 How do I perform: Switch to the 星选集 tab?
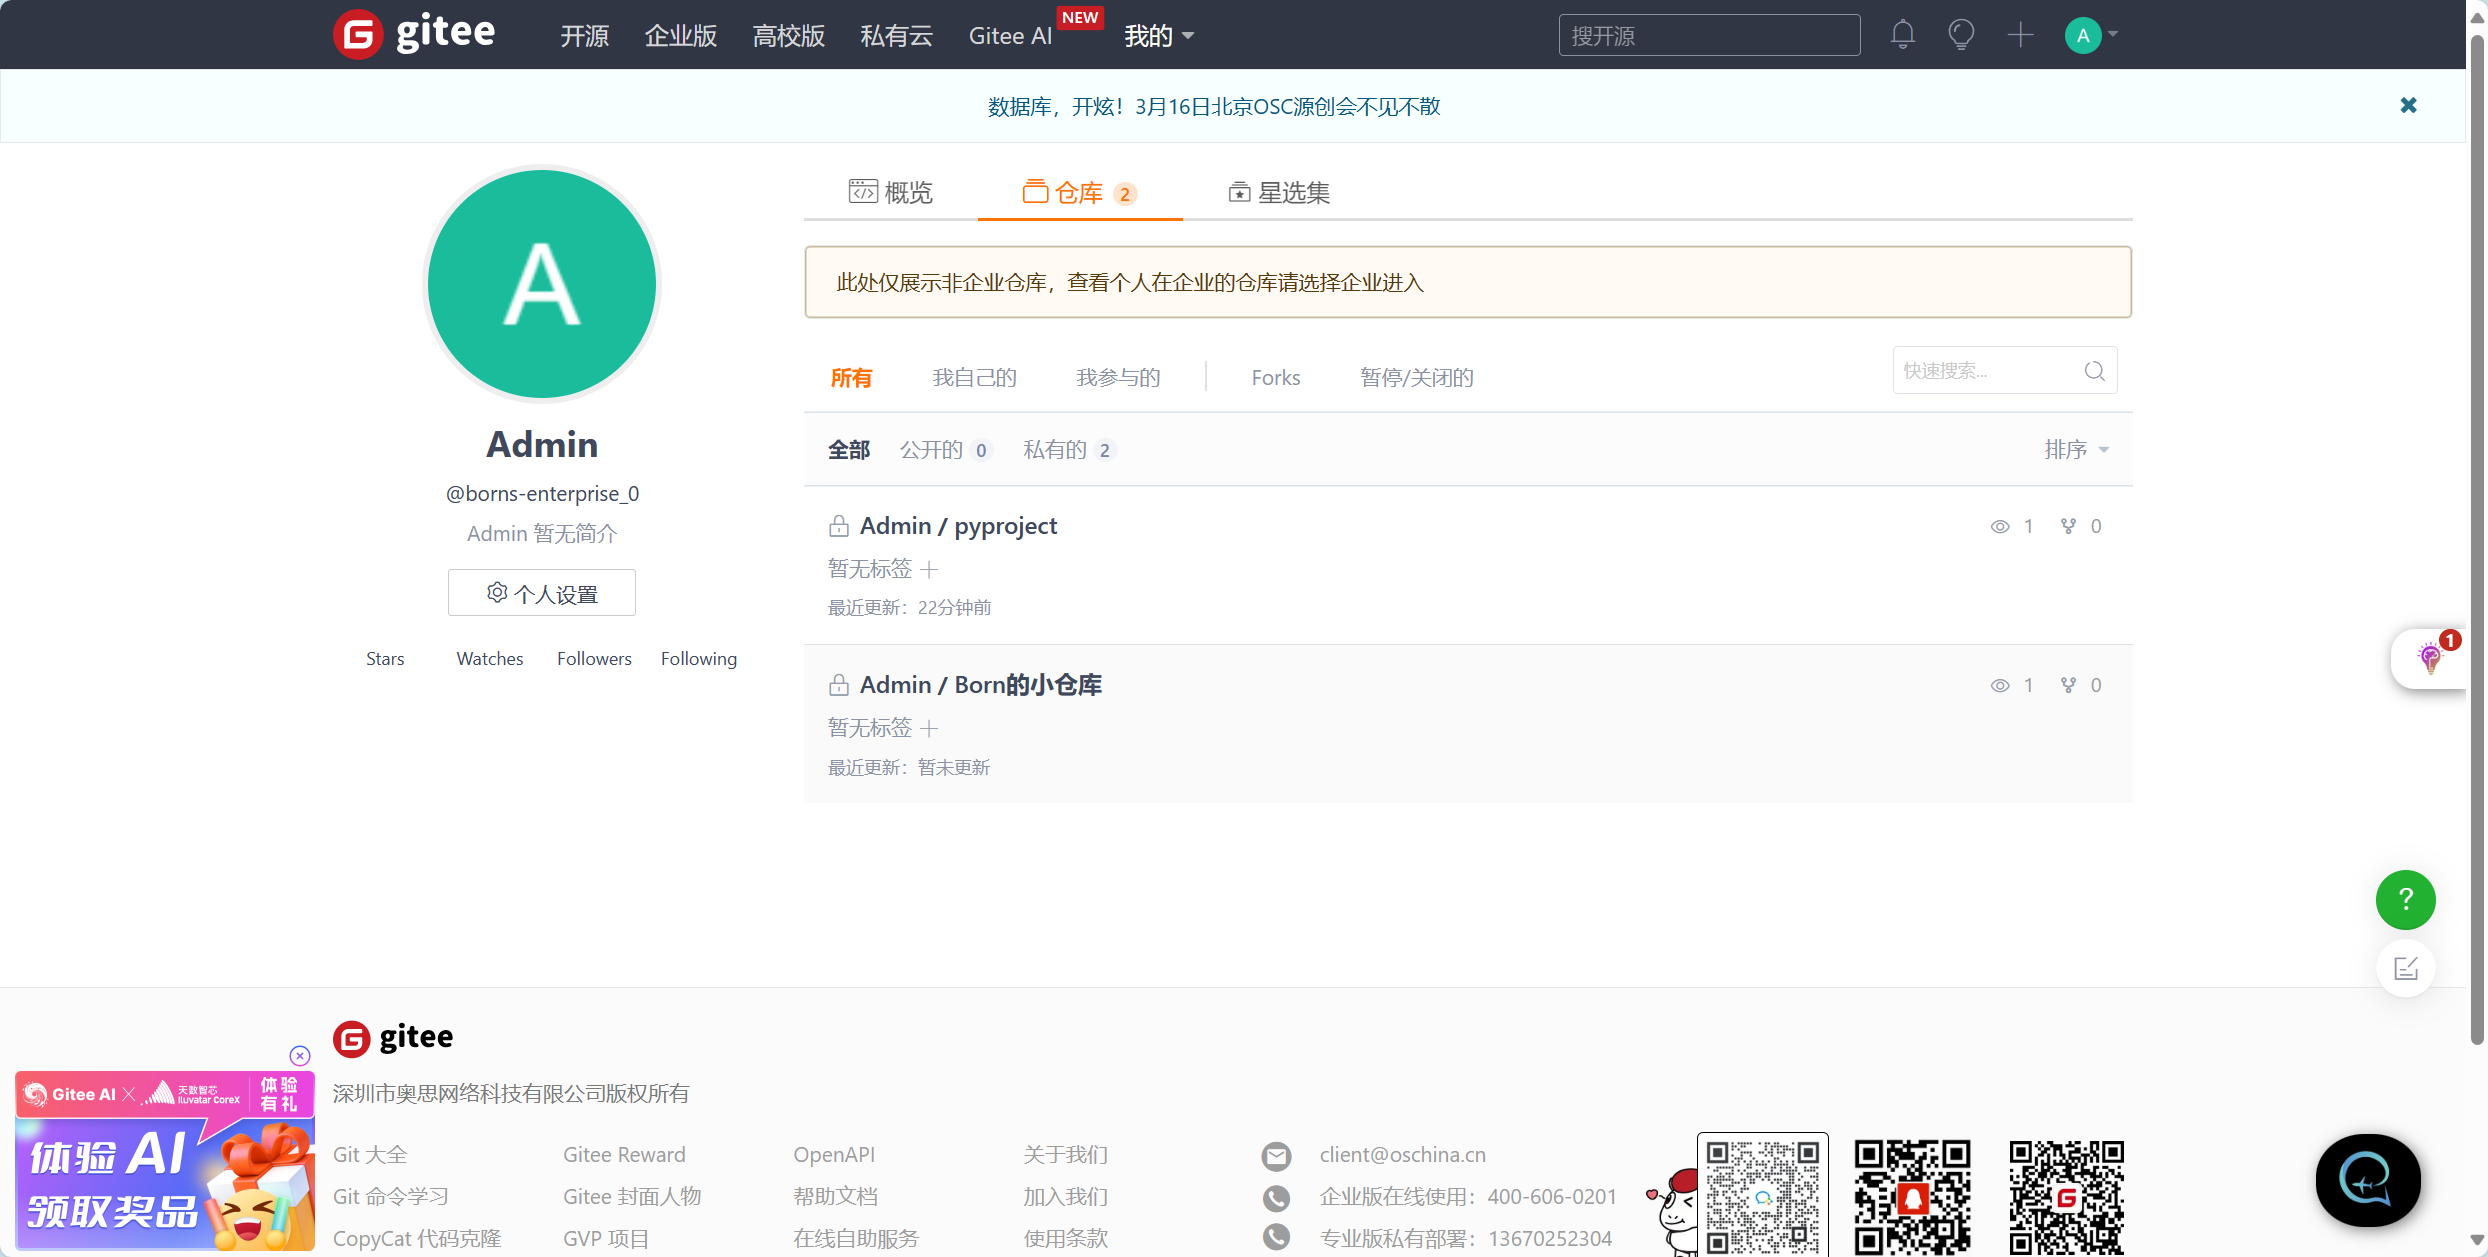point(1279,192)
